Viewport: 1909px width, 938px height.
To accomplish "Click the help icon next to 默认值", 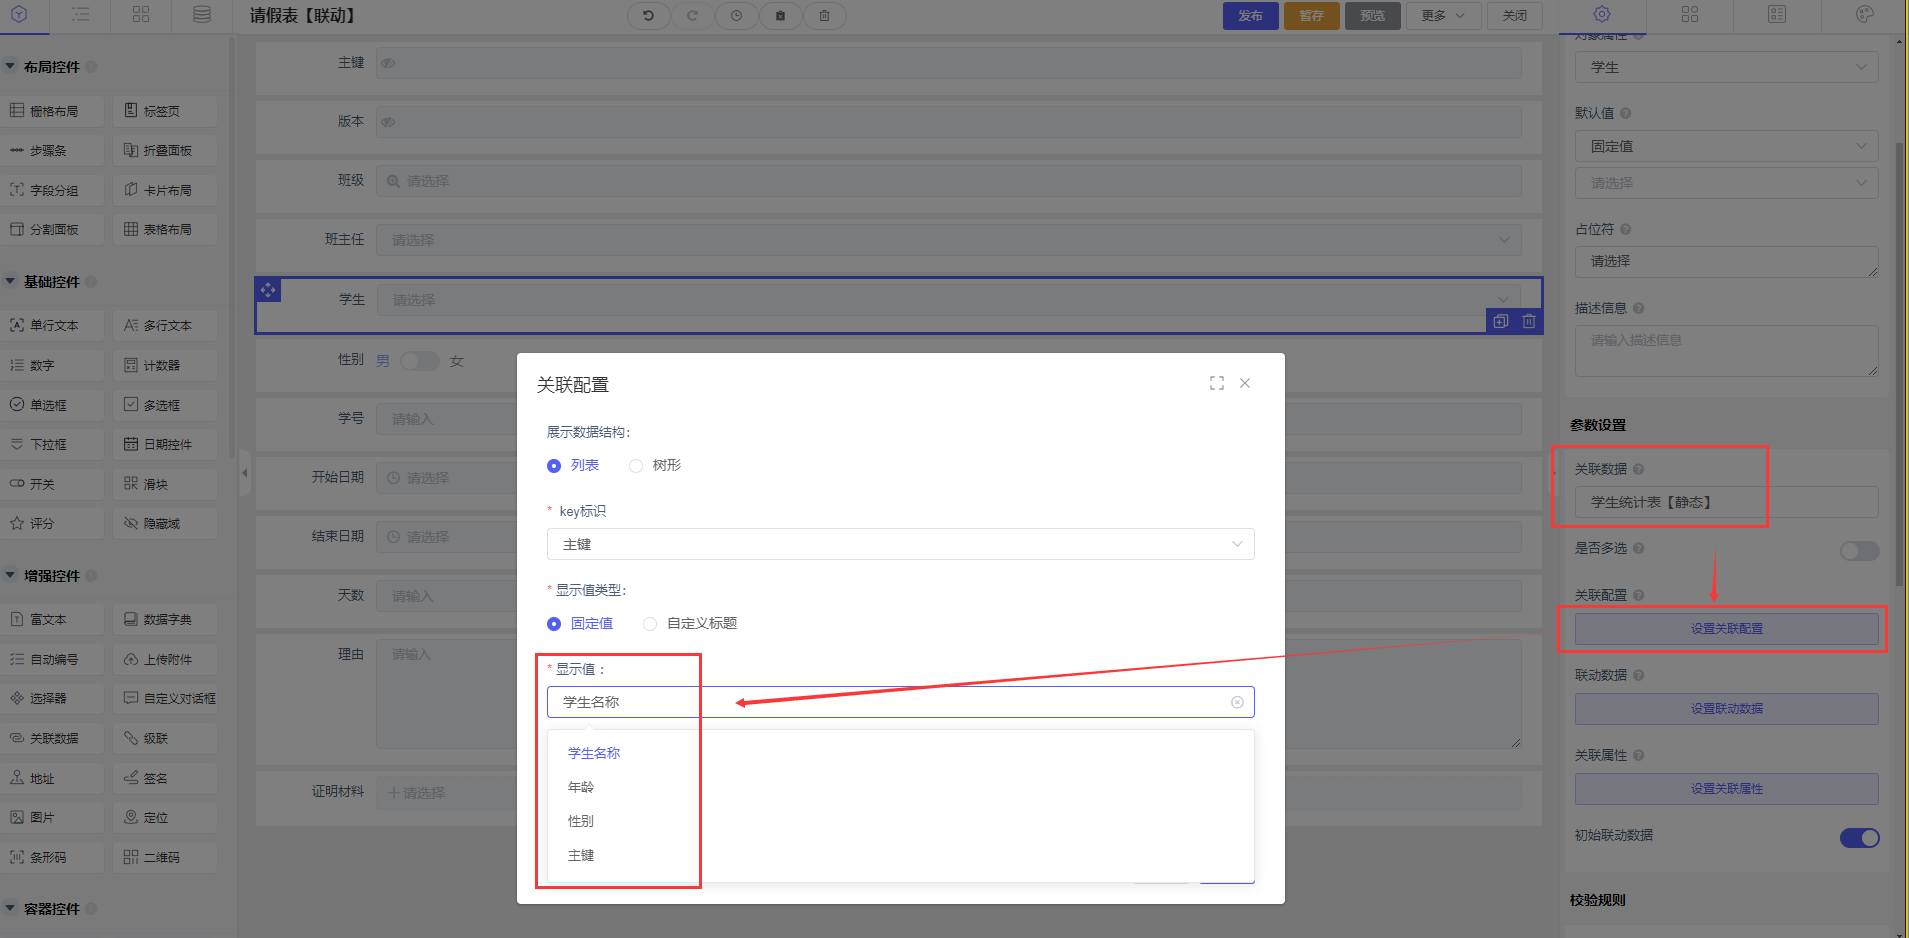I will (x=1626, y=113).
